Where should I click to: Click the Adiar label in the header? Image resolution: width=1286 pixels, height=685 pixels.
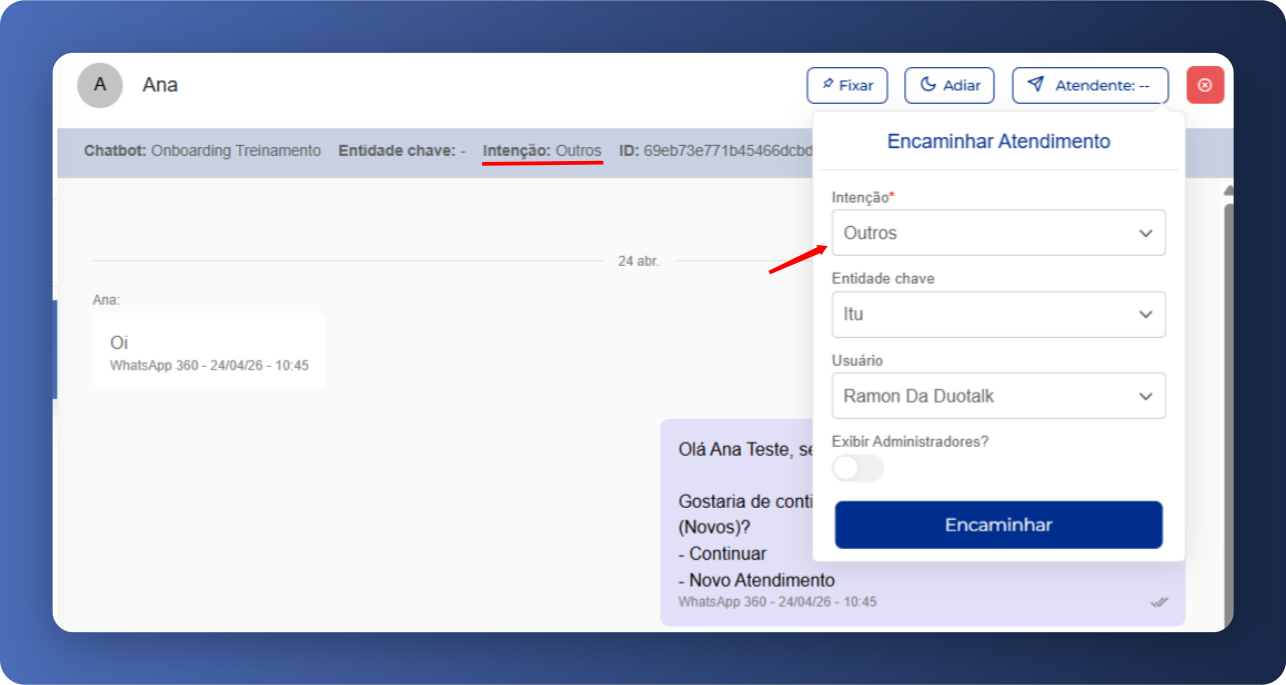tap(962, 86)
